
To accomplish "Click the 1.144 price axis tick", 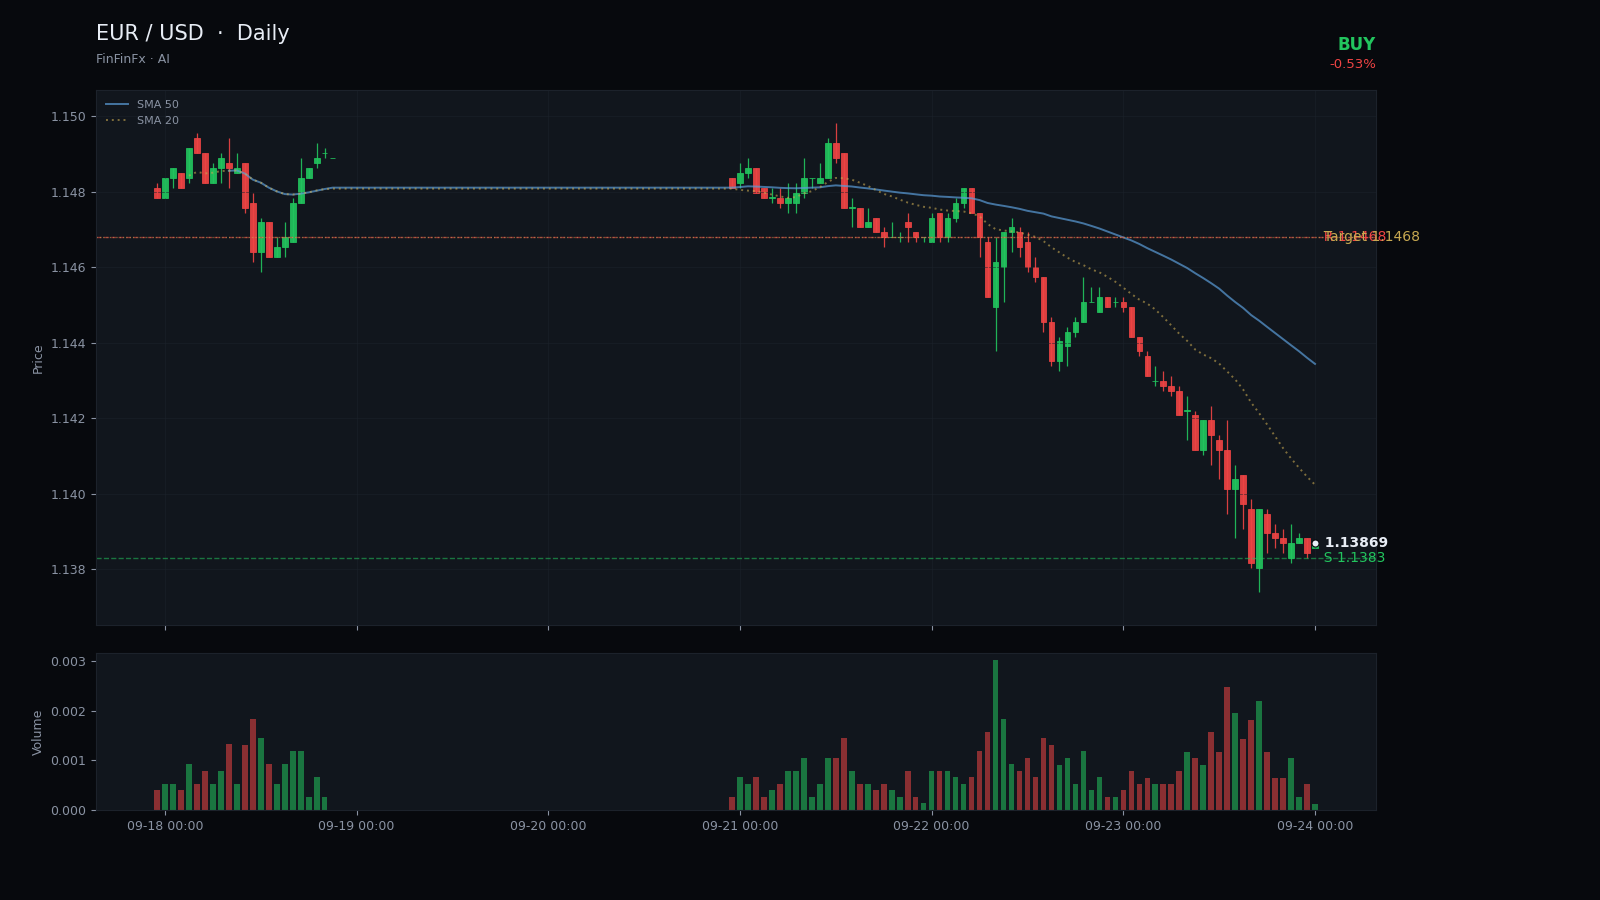I will click(68, 344).
